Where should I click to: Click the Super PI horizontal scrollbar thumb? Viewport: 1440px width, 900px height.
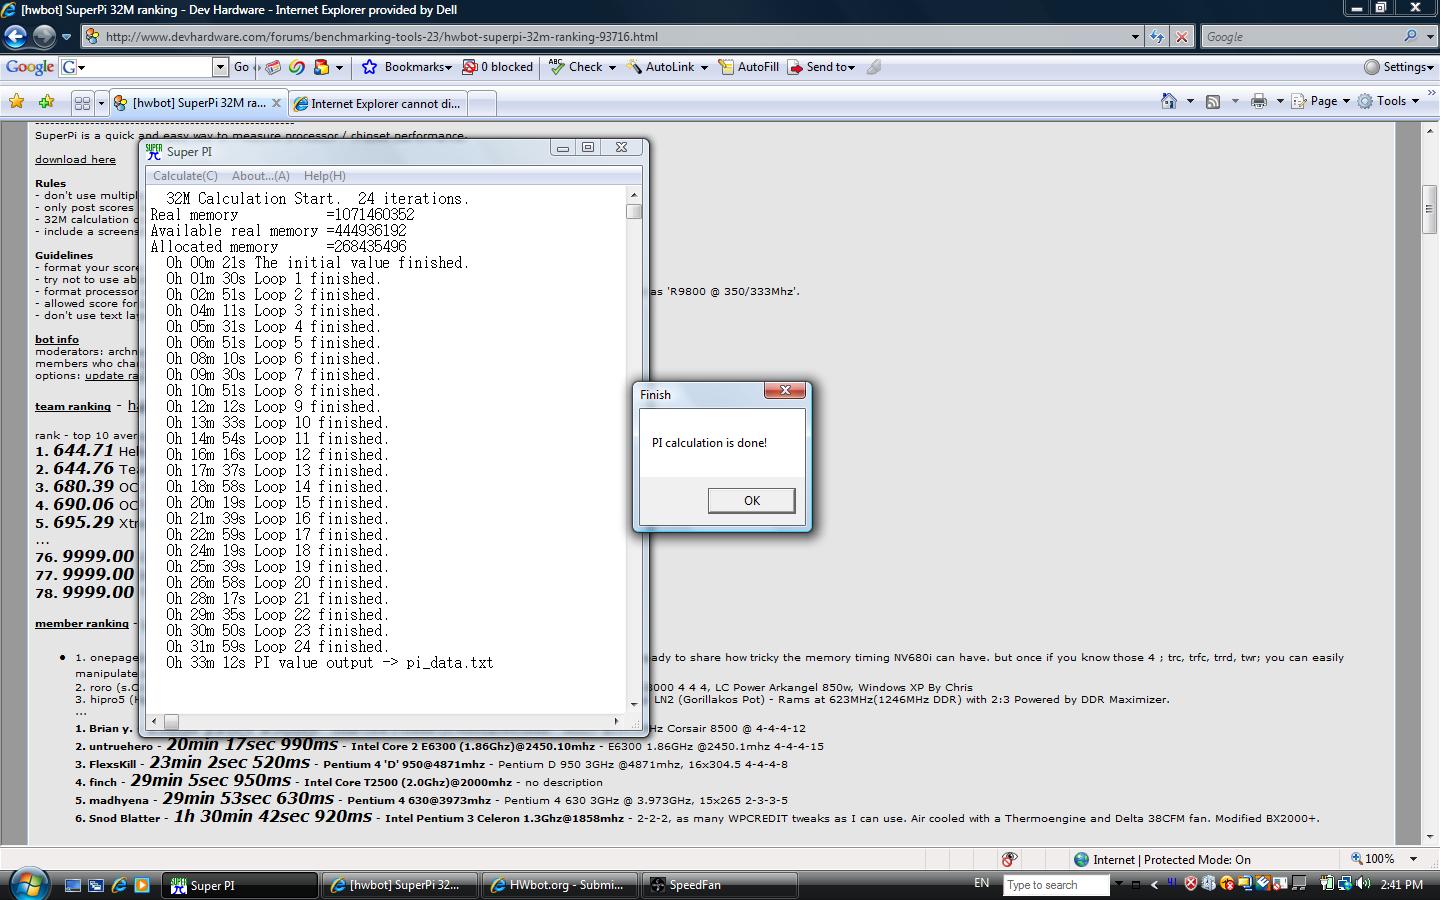[x=171, y=721]
